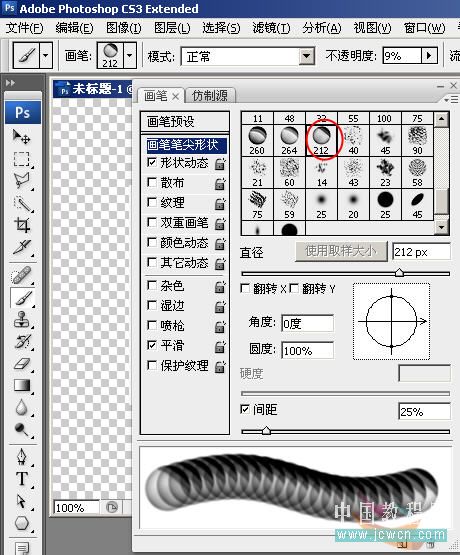
Task: Select the 画笔笔尖形状 section
Action: click(186, 145)
